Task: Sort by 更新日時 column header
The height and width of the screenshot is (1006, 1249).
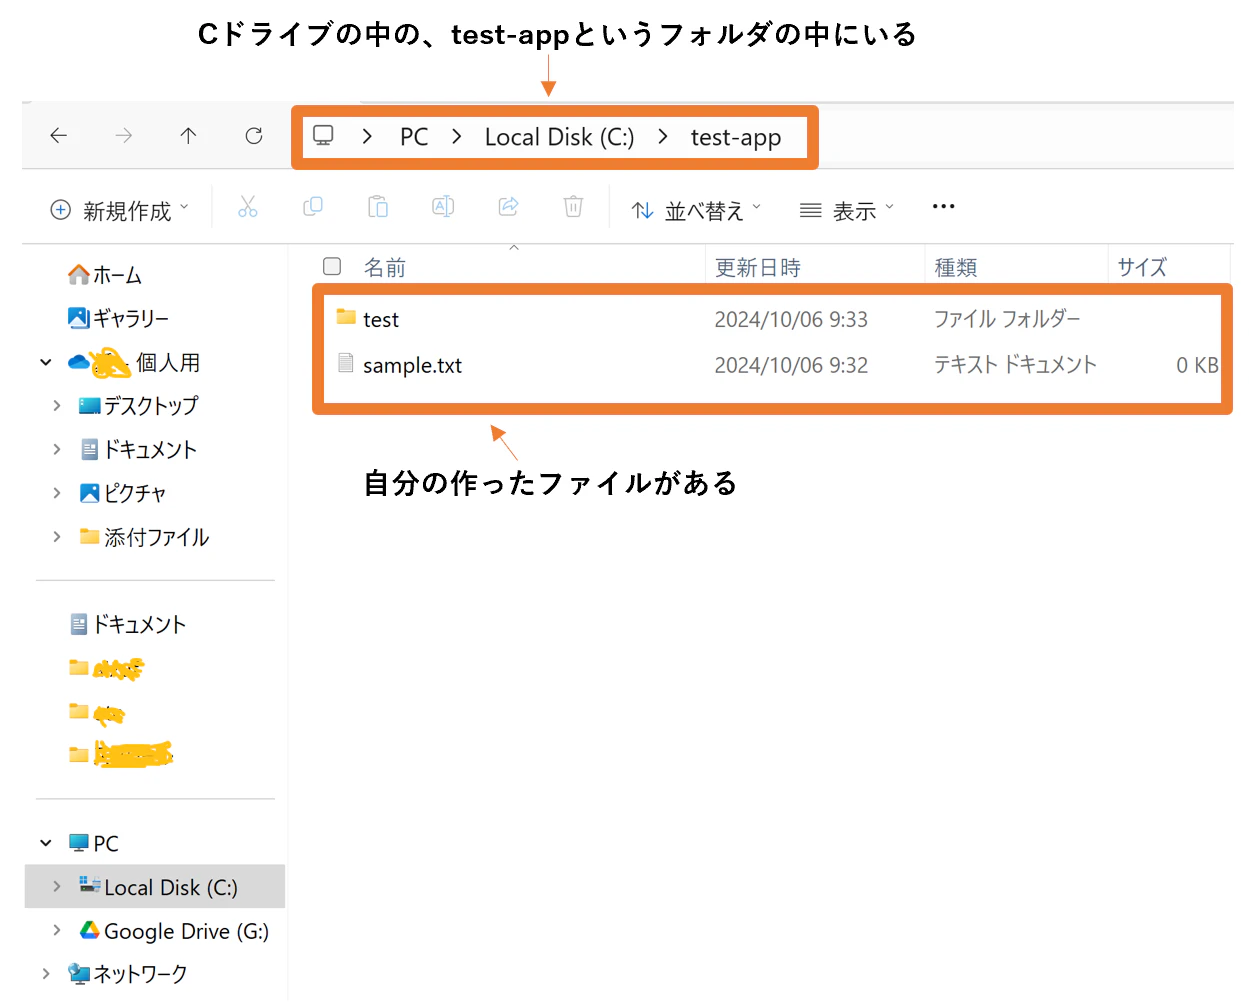Action: [758, 267]
